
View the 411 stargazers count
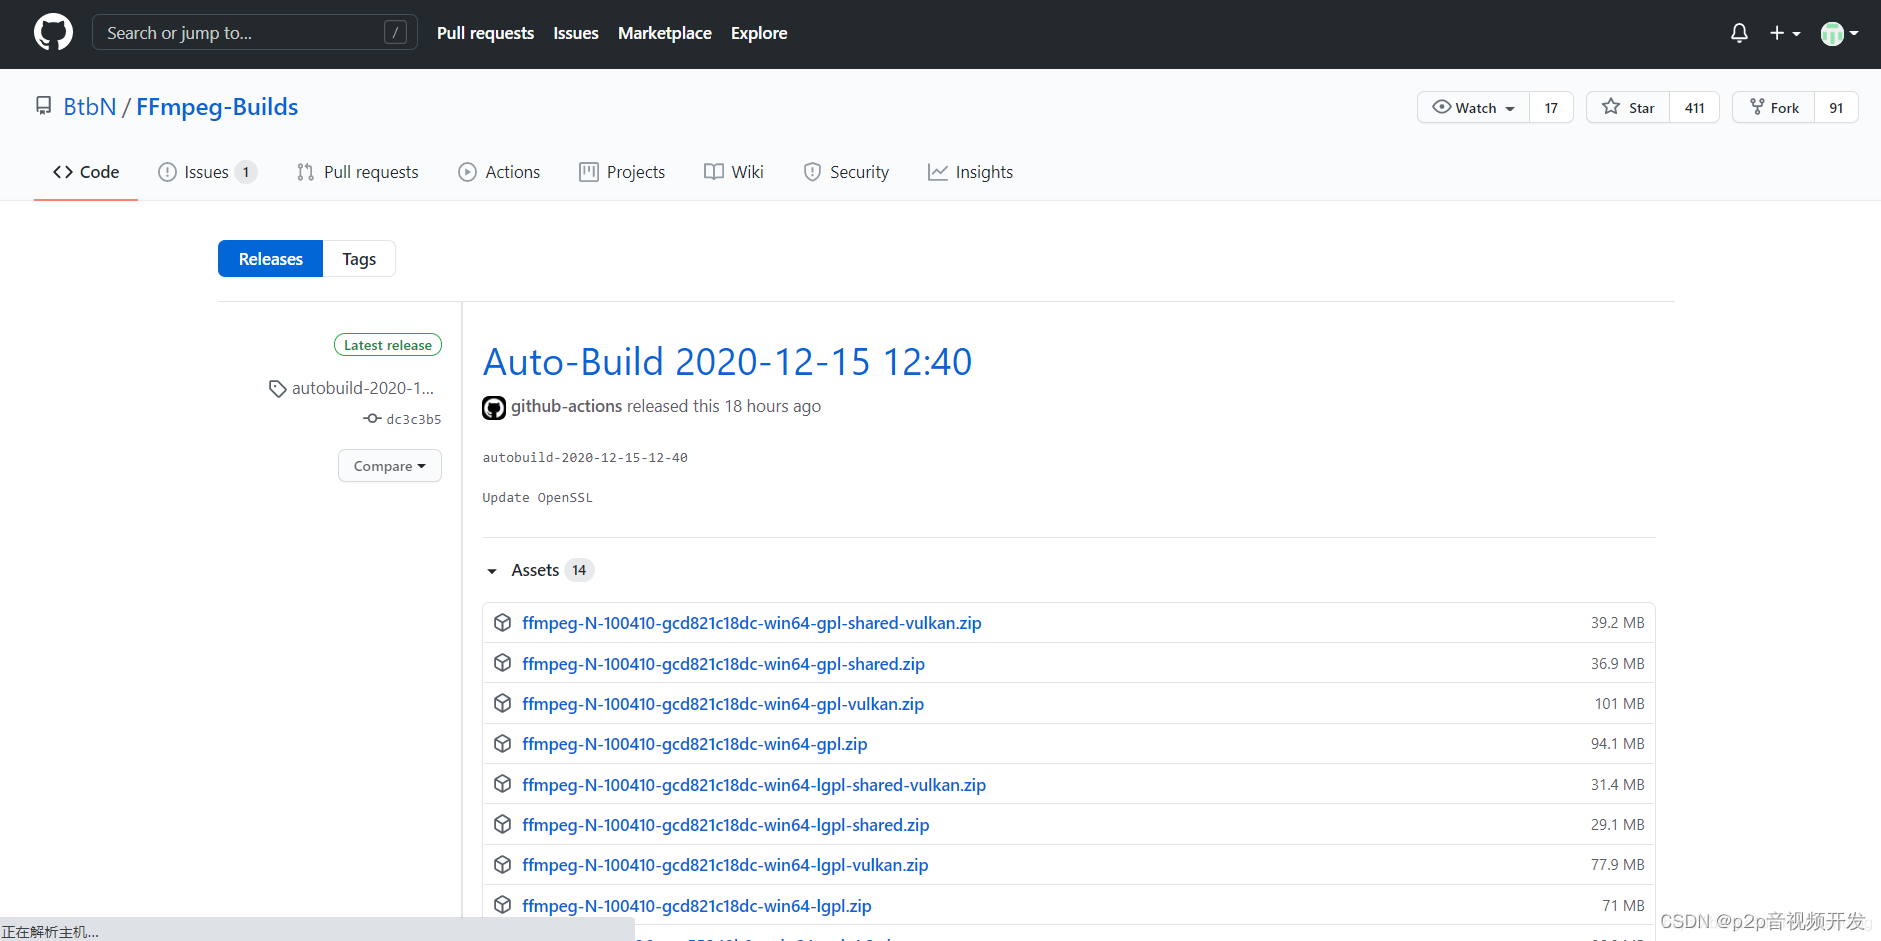1694,107
